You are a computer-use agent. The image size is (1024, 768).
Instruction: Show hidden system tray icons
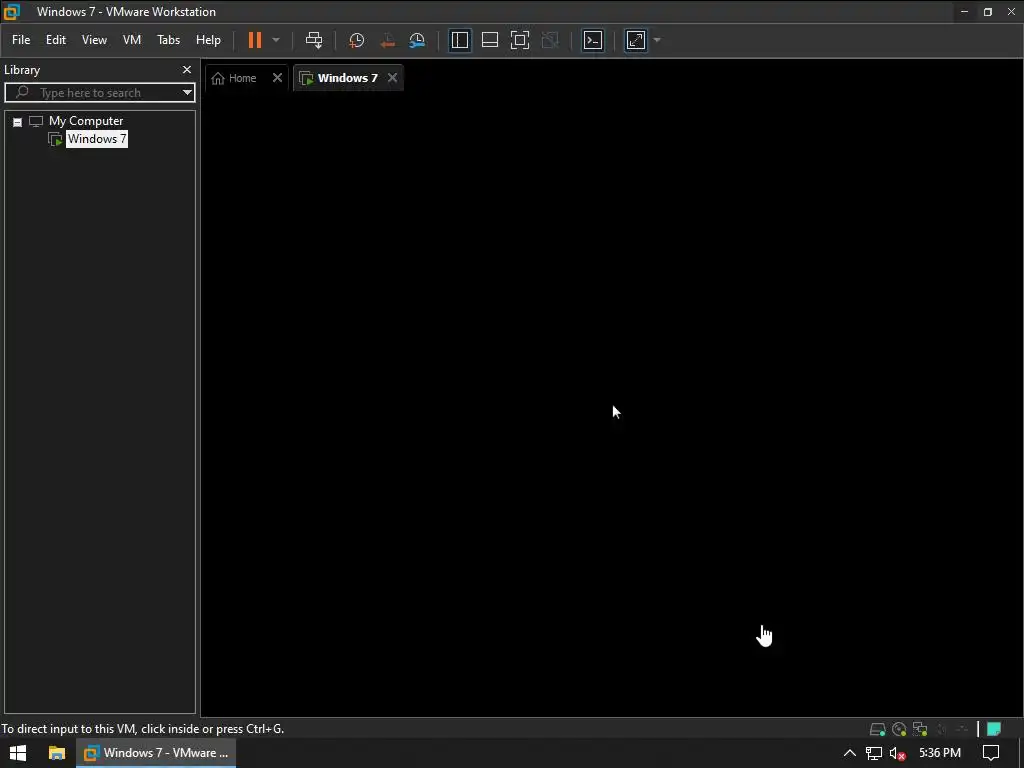(850, 753)
